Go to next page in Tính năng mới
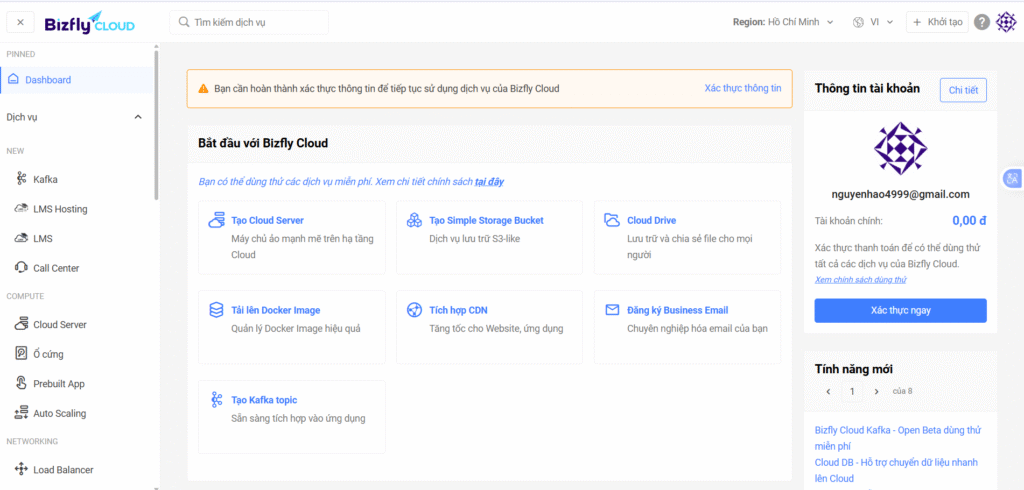Screen dimensions: 1024x490 (x=877, y=392)
